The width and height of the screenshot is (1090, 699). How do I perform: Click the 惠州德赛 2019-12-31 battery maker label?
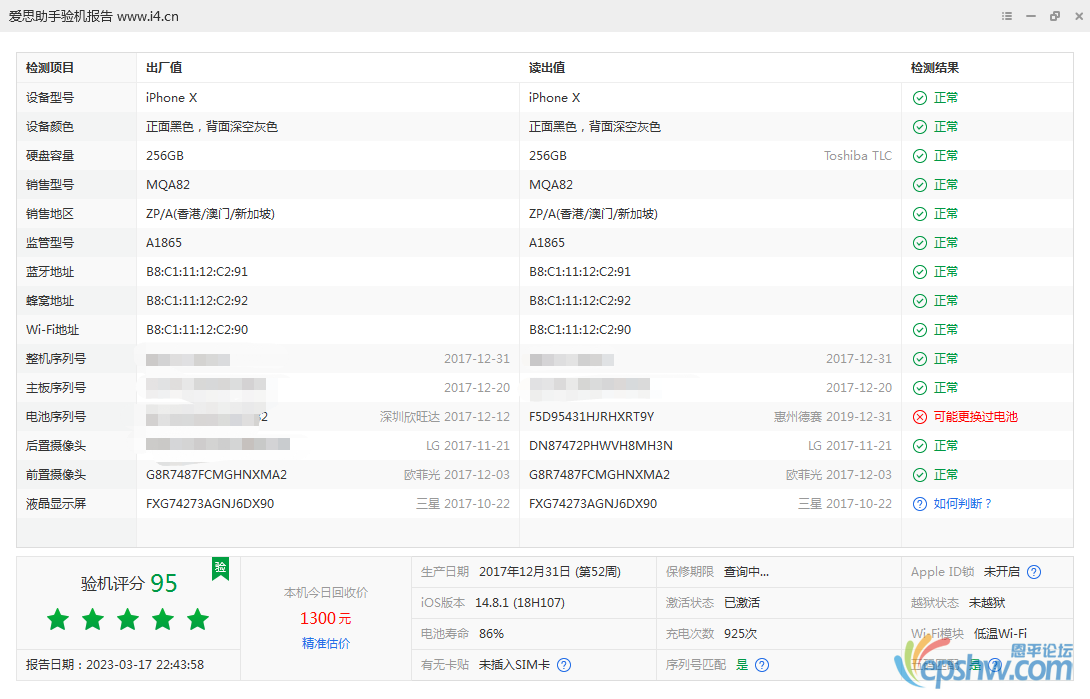[x=833, y=417]
